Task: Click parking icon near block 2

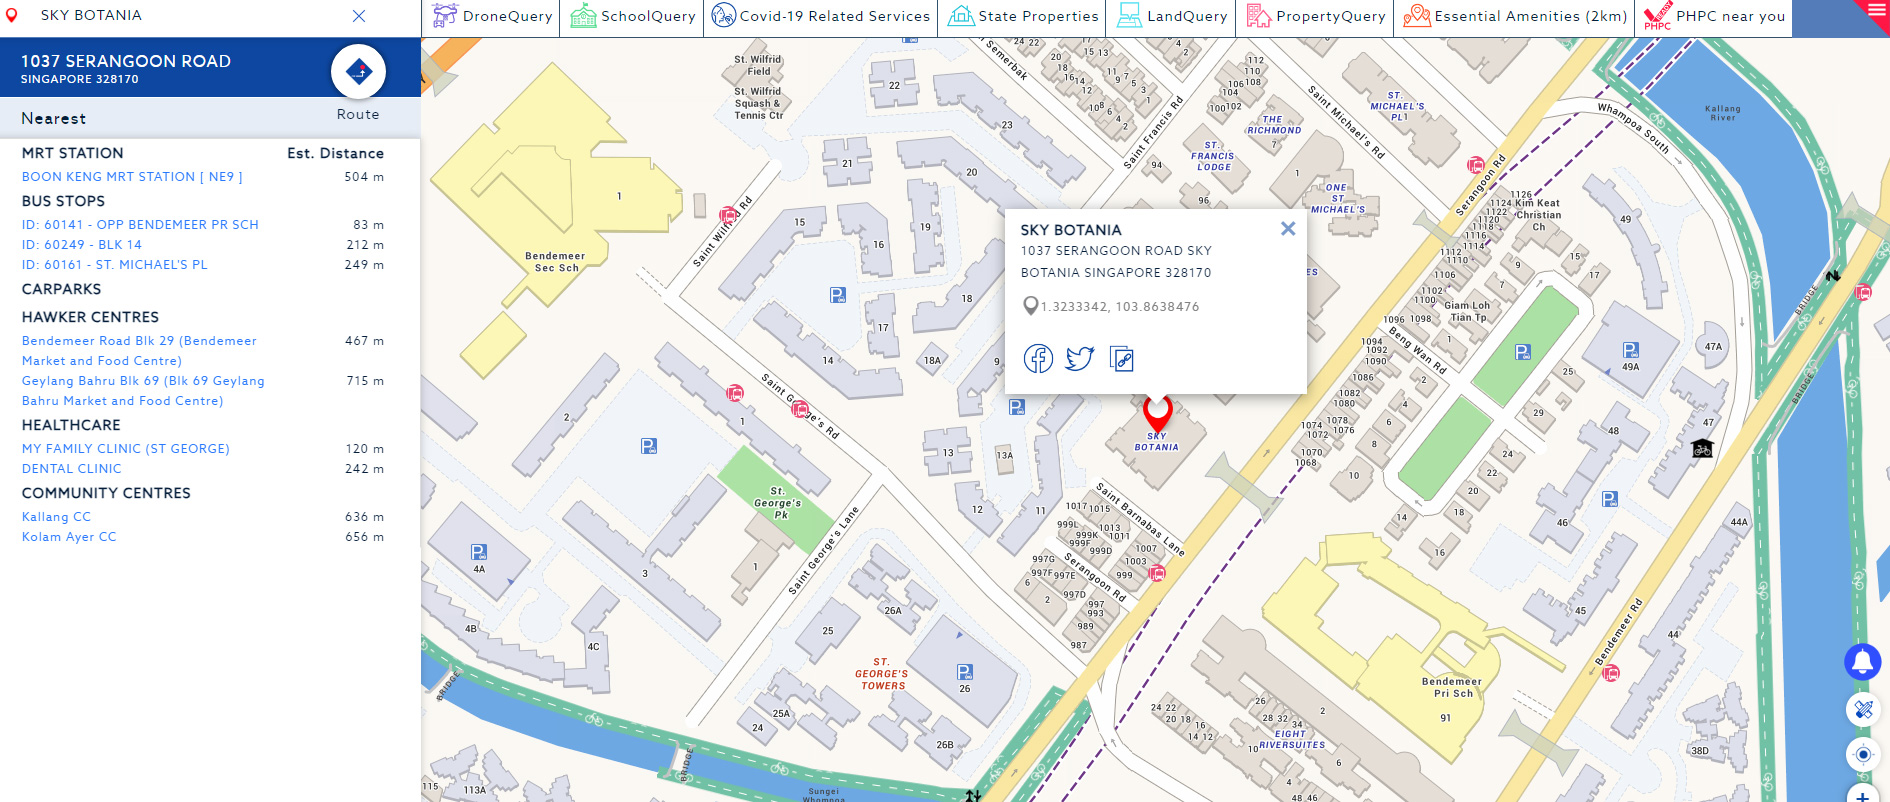Action: tap(649, 446)
